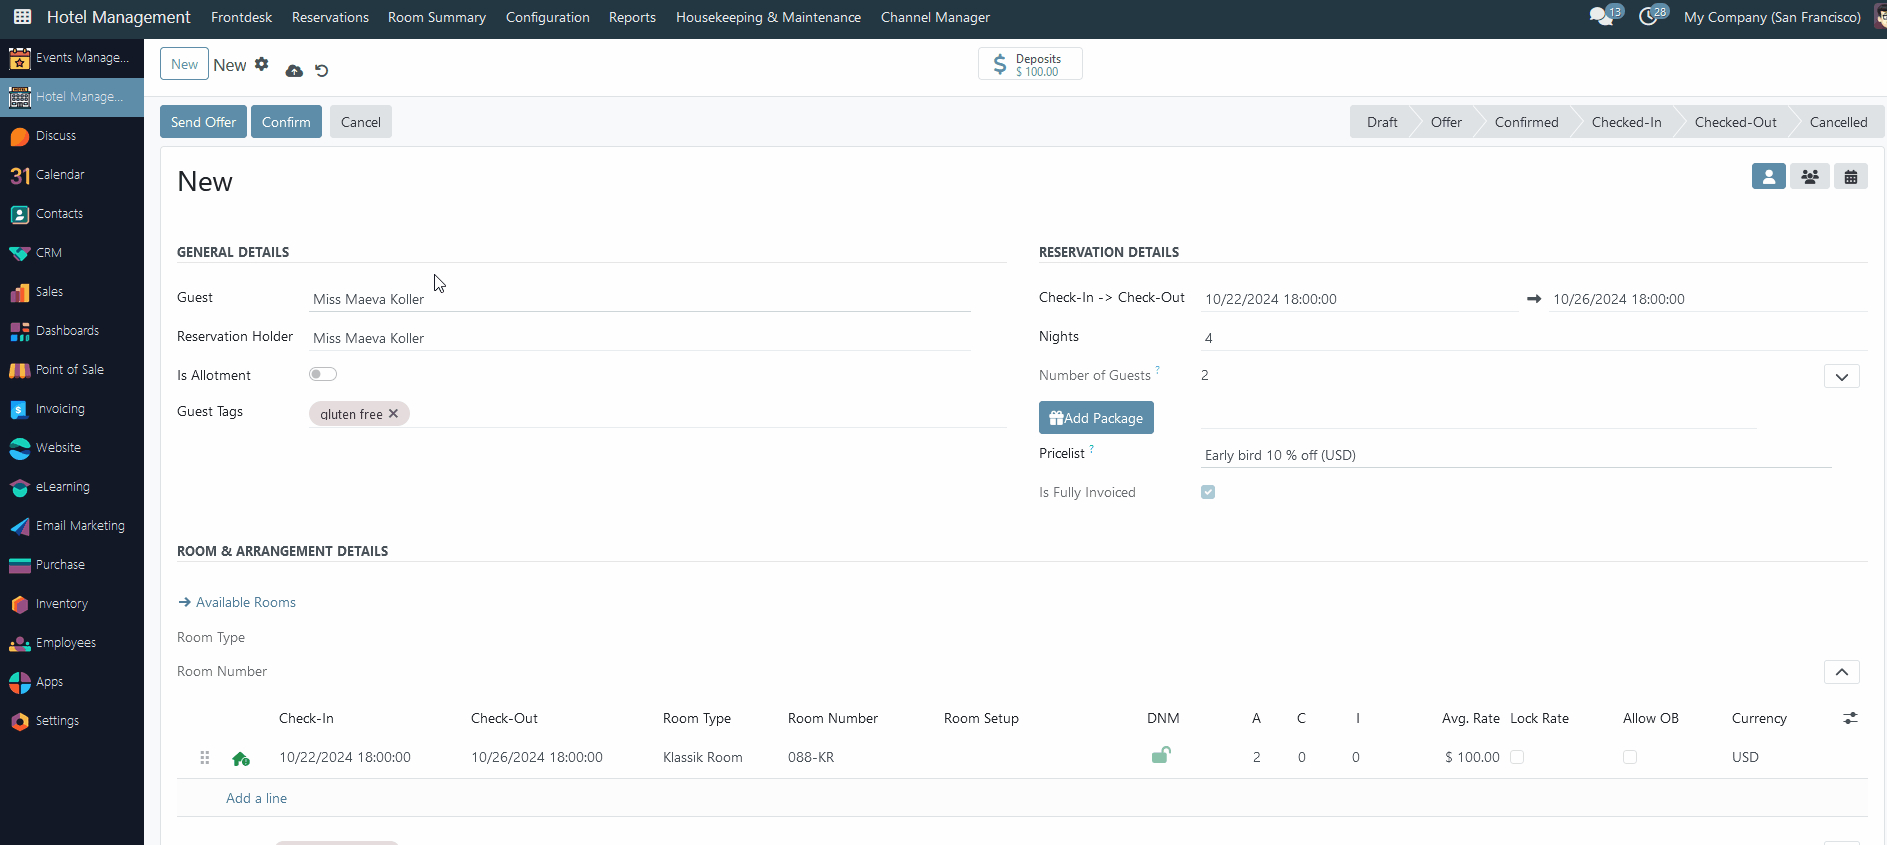Click the drag handle of room line
Viewport: 1887px width, 845px height.
pos(205,758)
